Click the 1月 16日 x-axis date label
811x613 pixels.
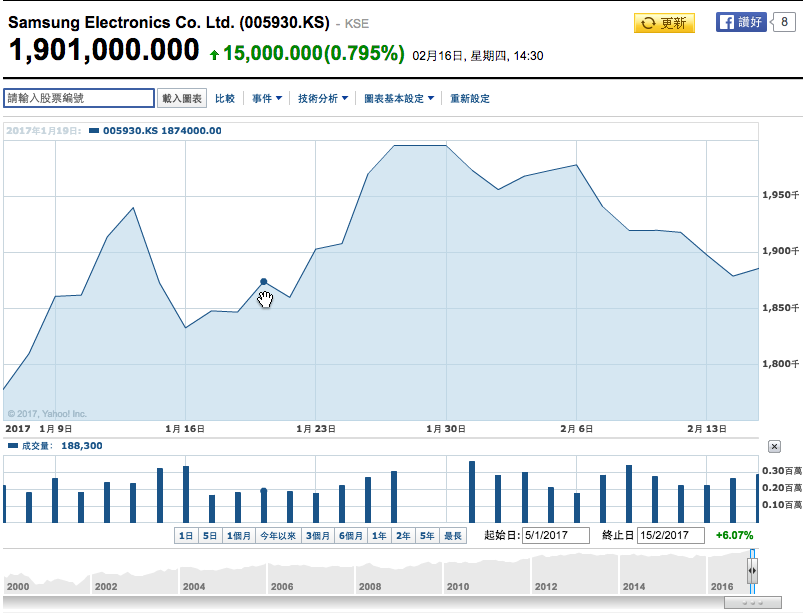point(185,429)
